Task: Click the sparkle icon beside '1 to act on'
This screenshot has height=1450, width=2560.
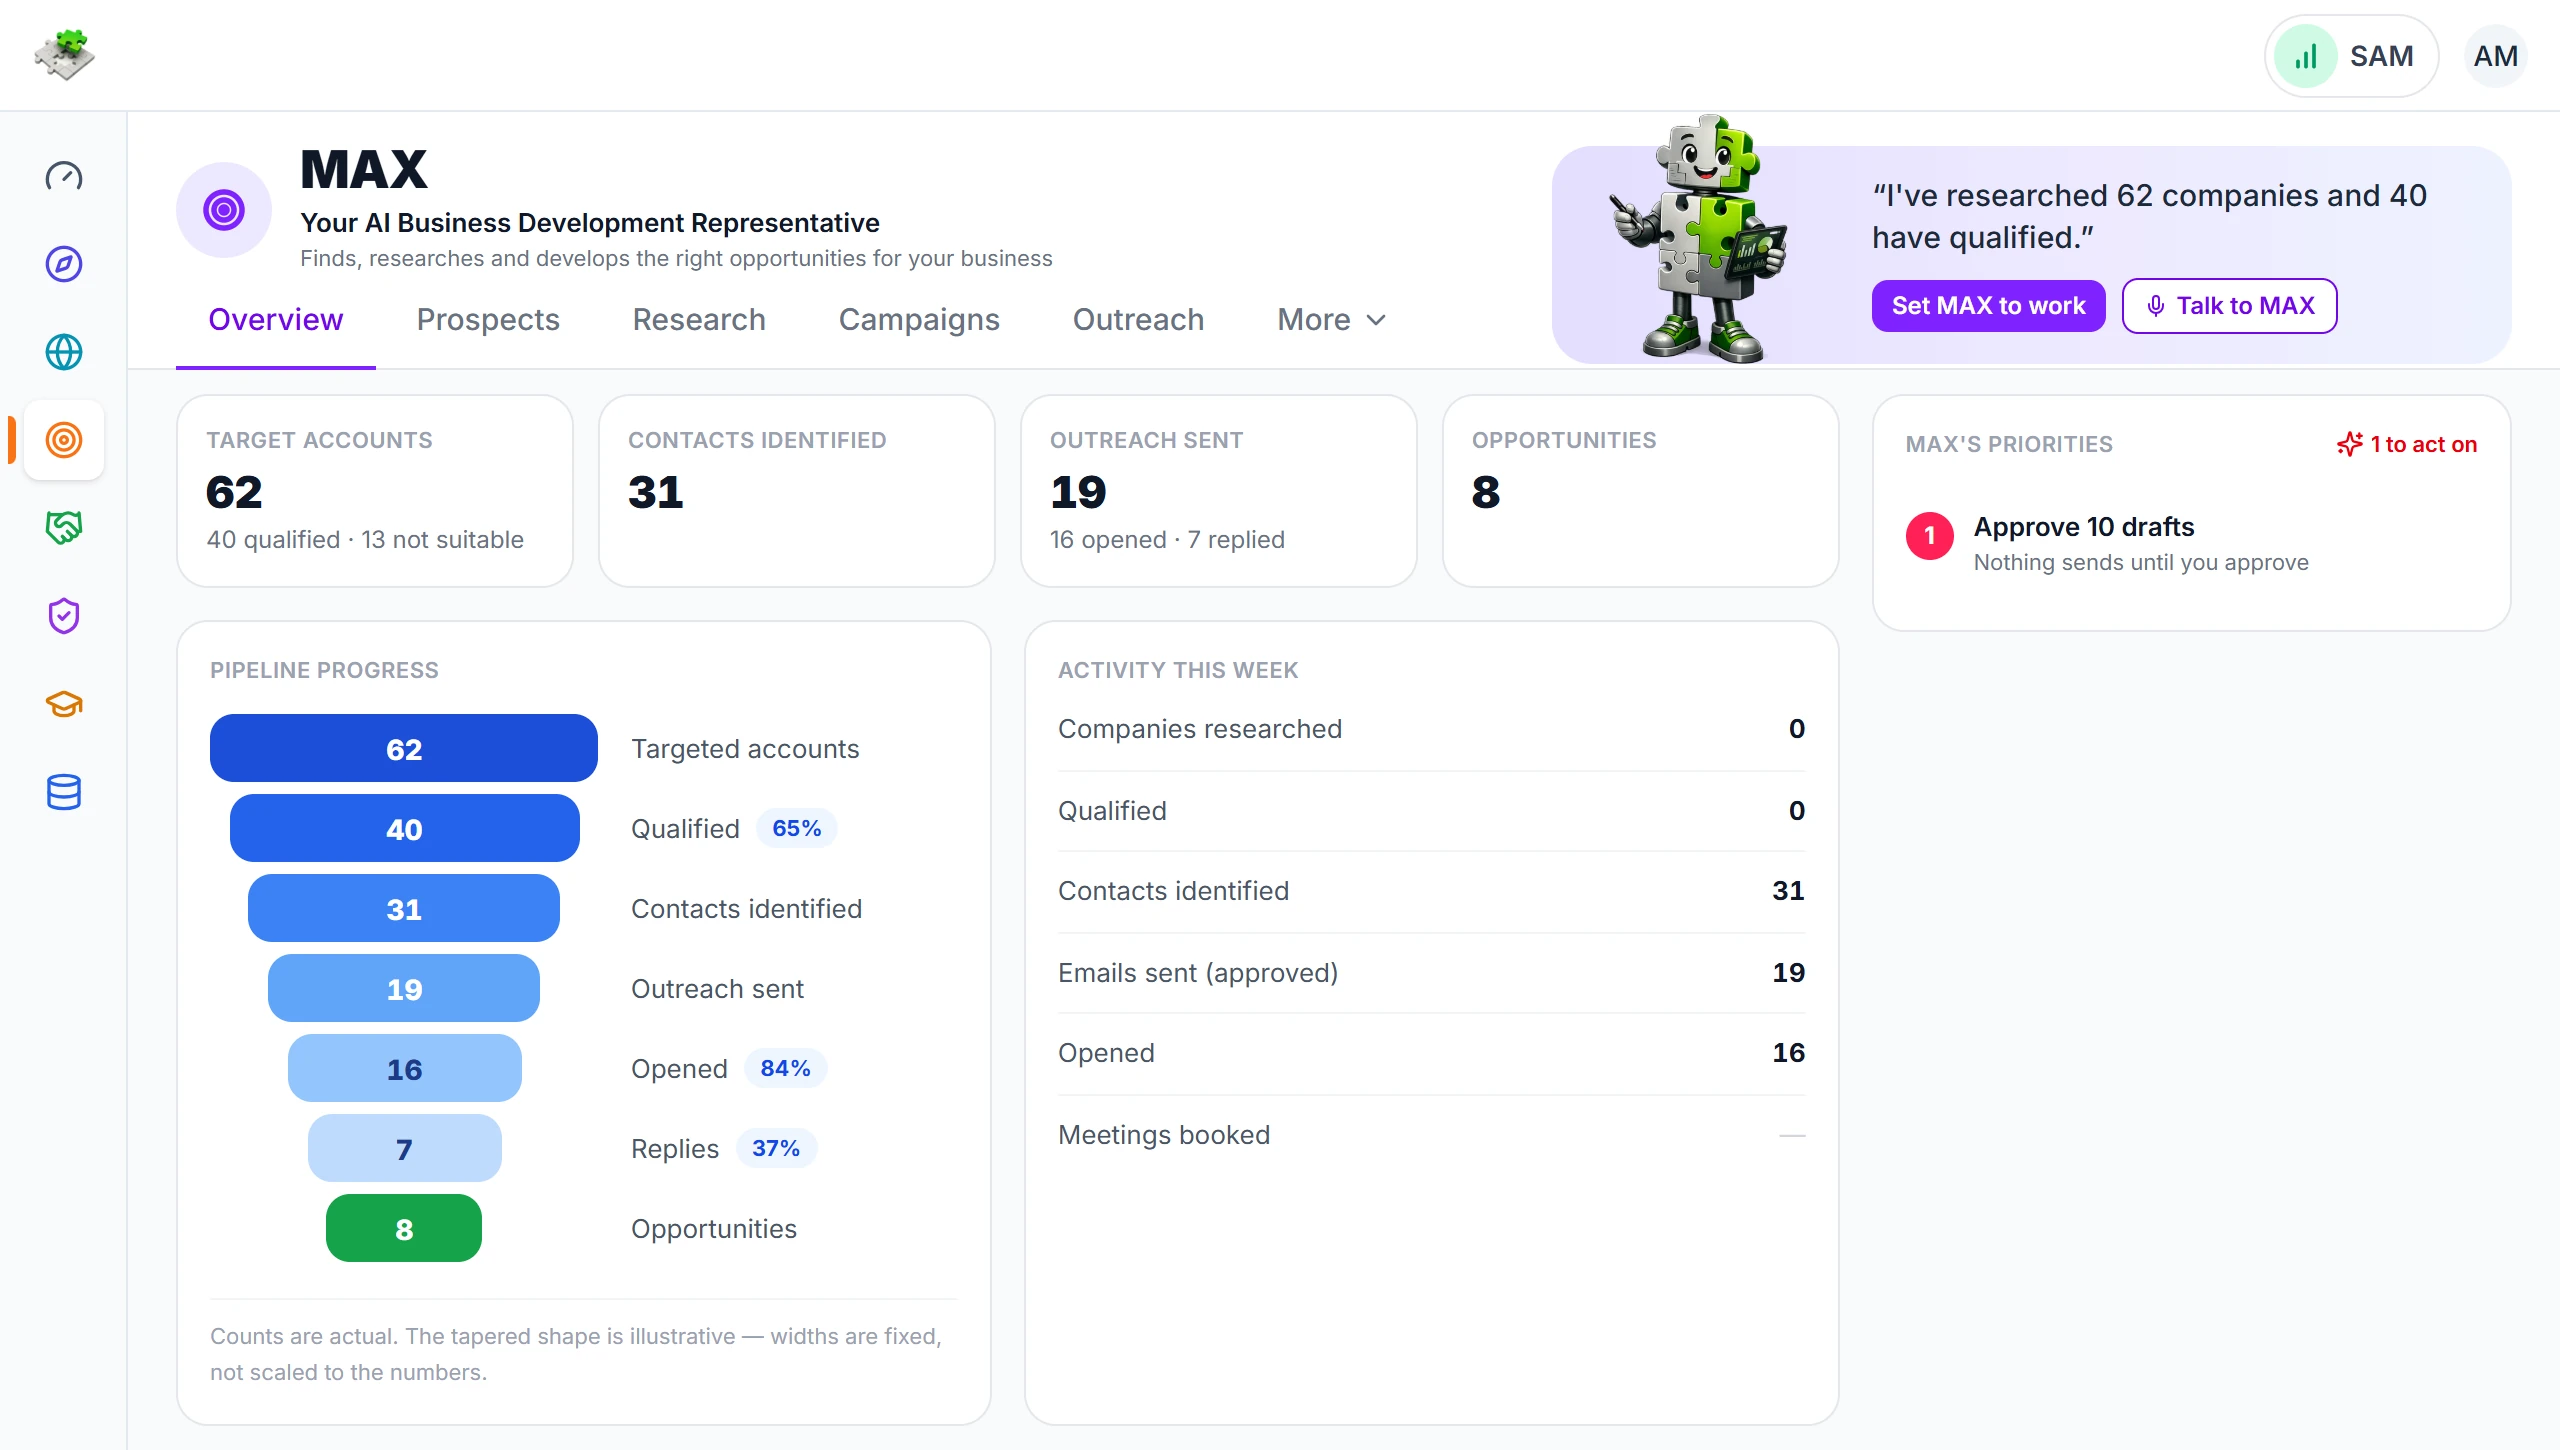Action: [2349, 444]
